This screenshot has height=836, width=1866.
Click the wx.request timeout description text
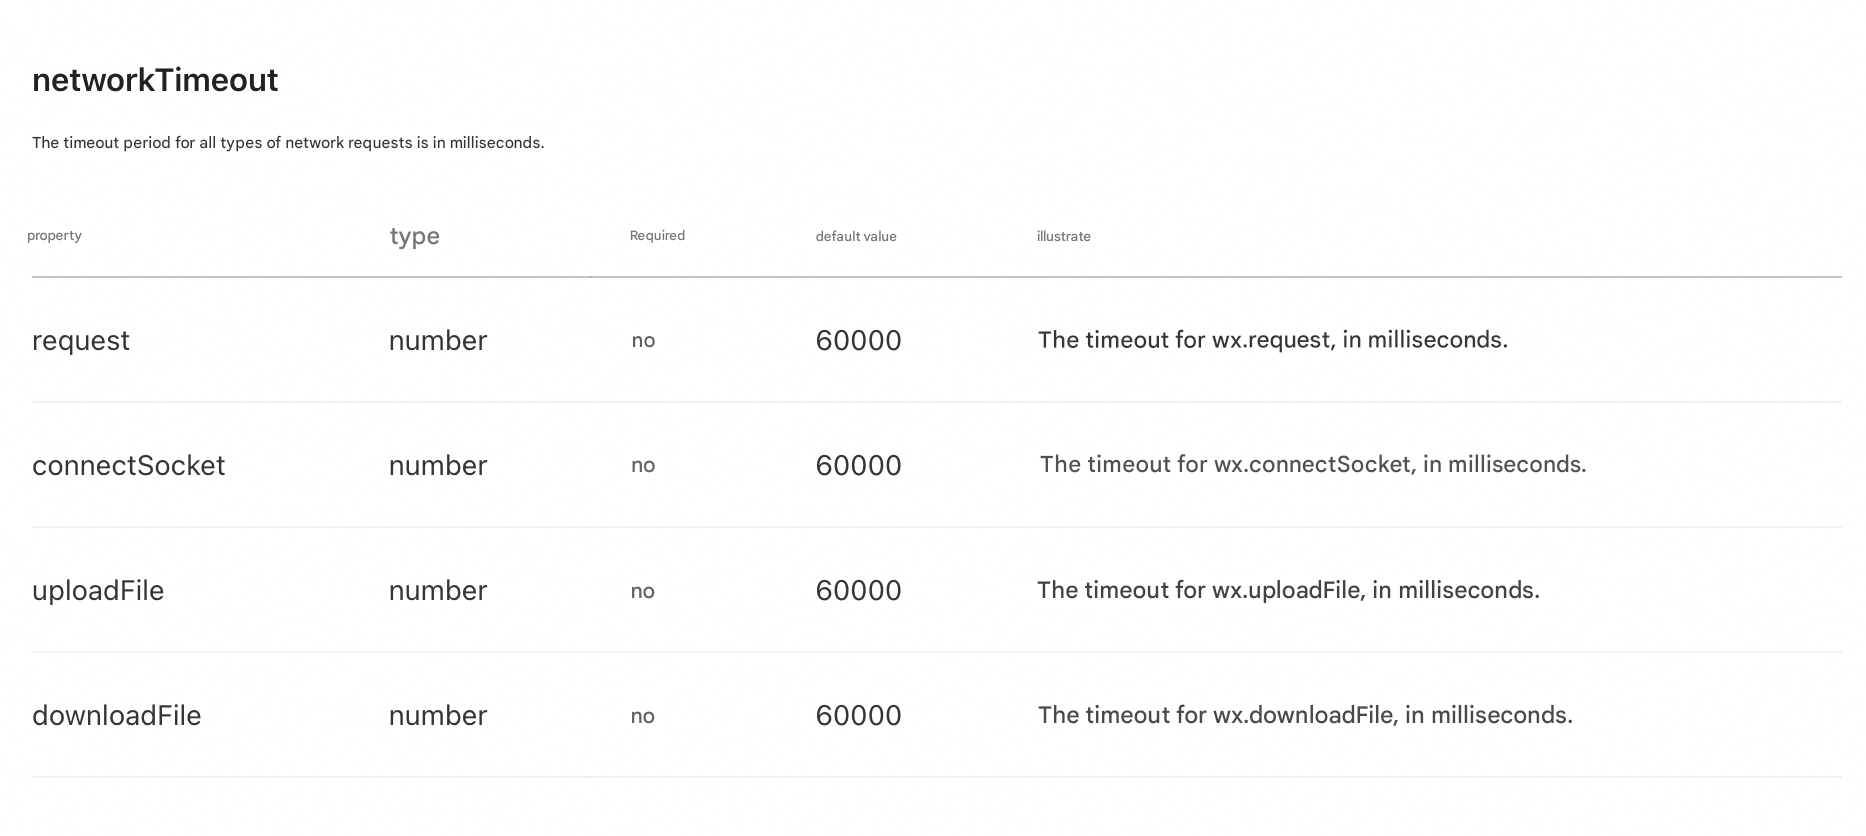coord(1272,340)
